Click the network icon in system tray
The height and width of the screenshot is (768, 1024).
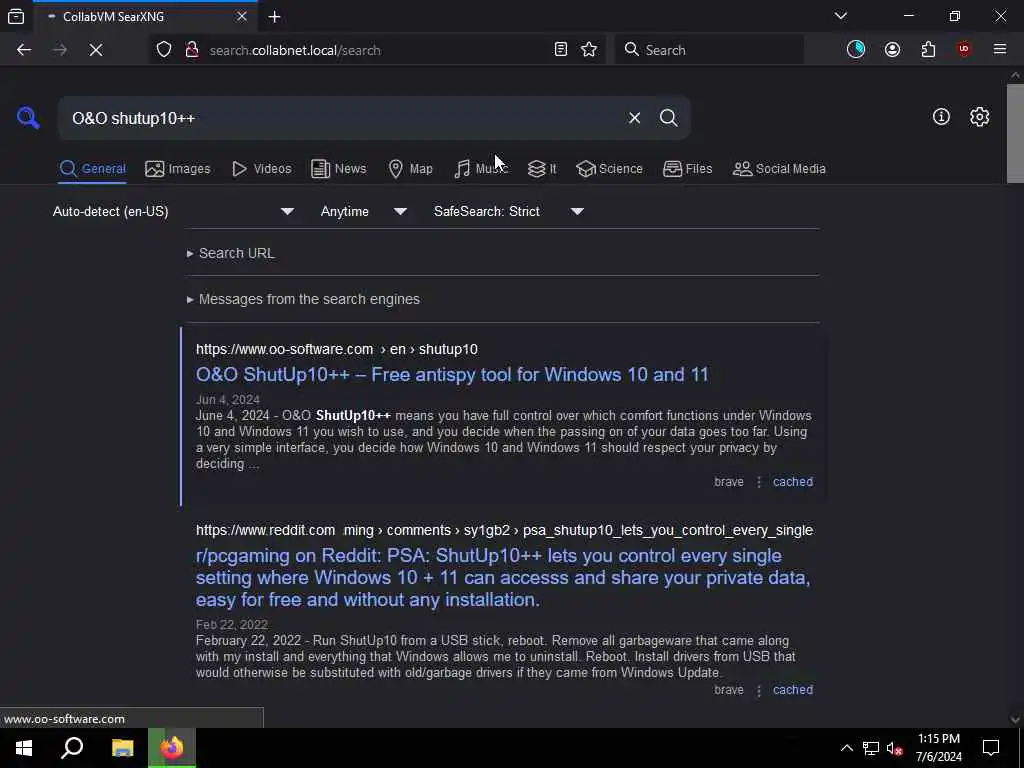[x=871, y=748]
